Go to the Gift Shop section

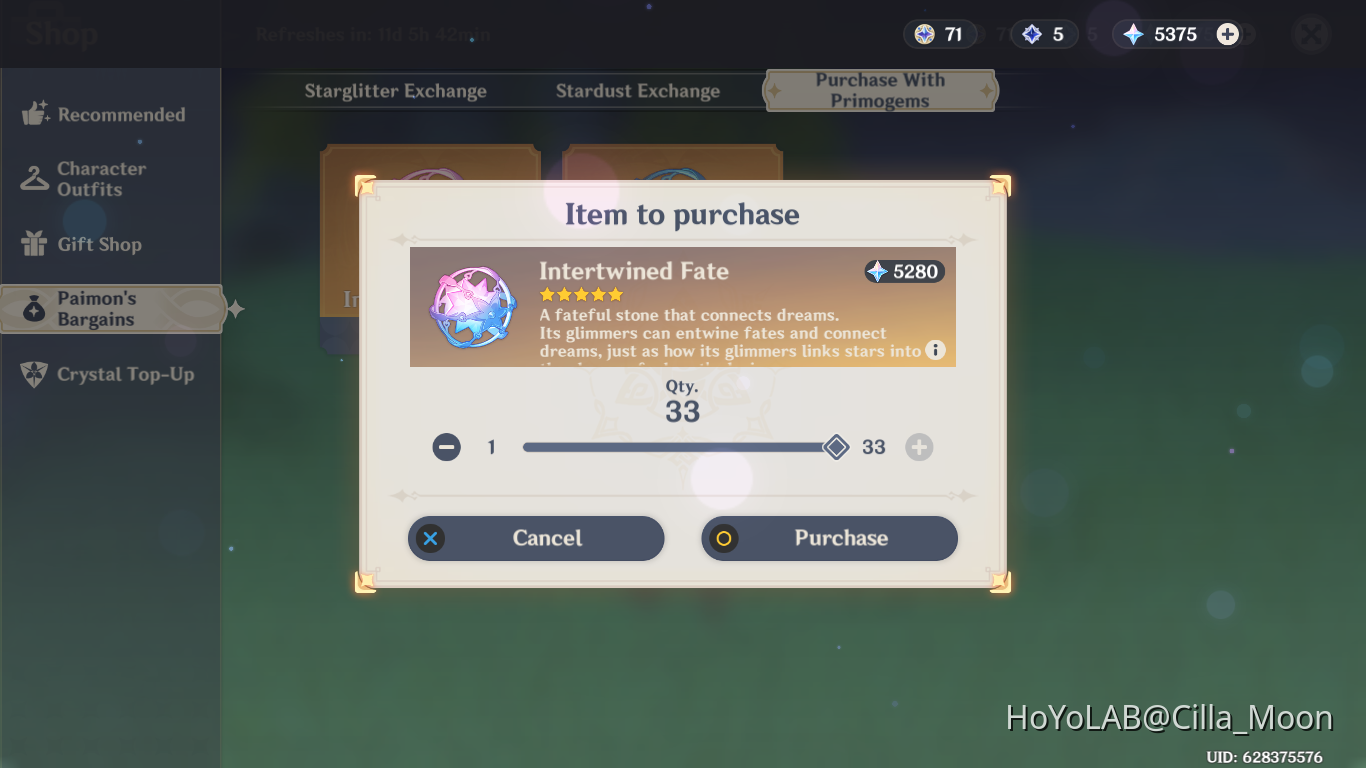tap(82, 244)
